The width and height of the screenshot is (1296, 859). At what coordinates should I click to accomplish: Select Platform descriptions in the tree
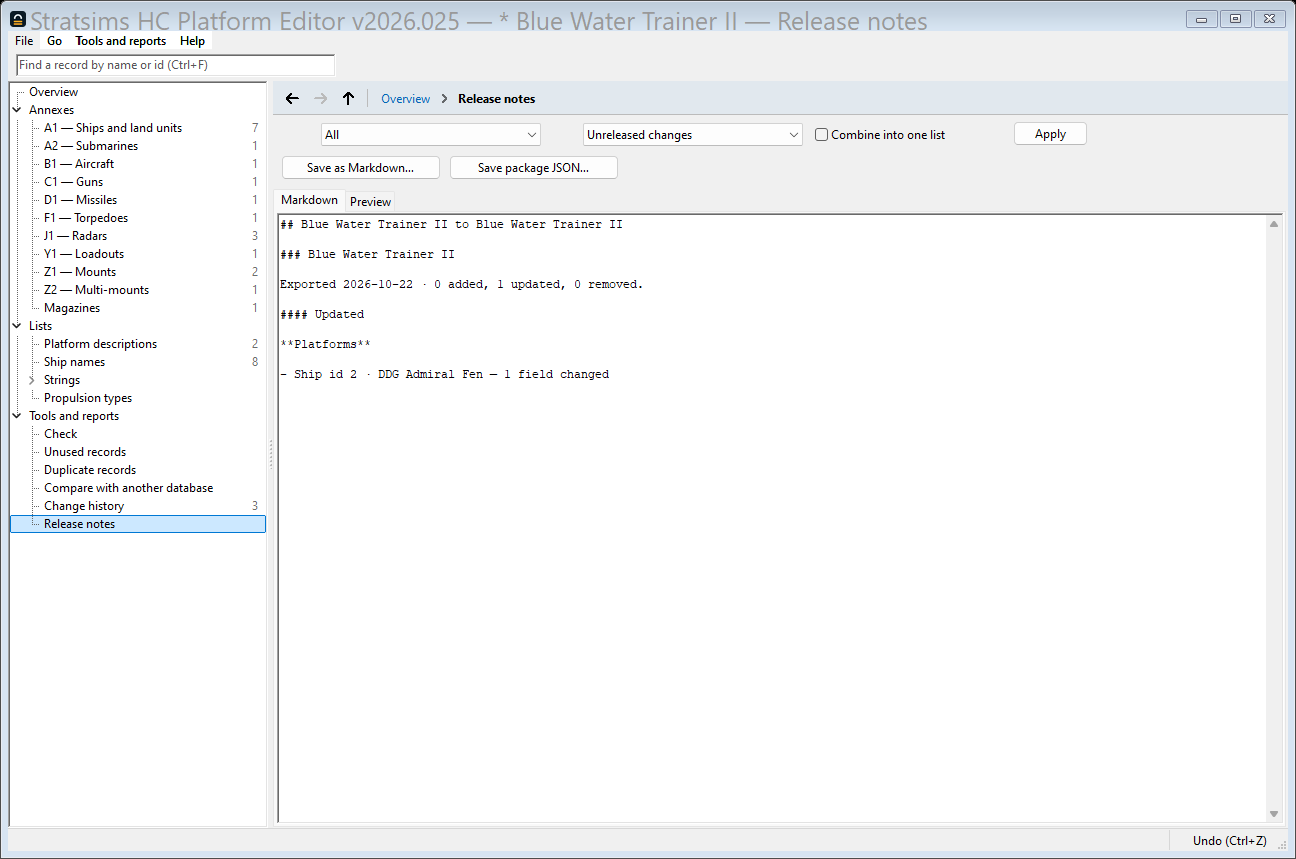100,344
